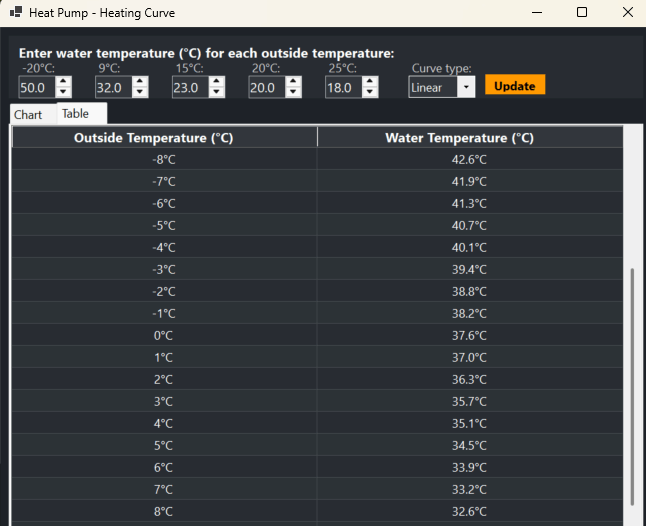Select the 2°C outside temperature cell
The width and height of the screenshot is (646, 526).
tap(164, 379)
